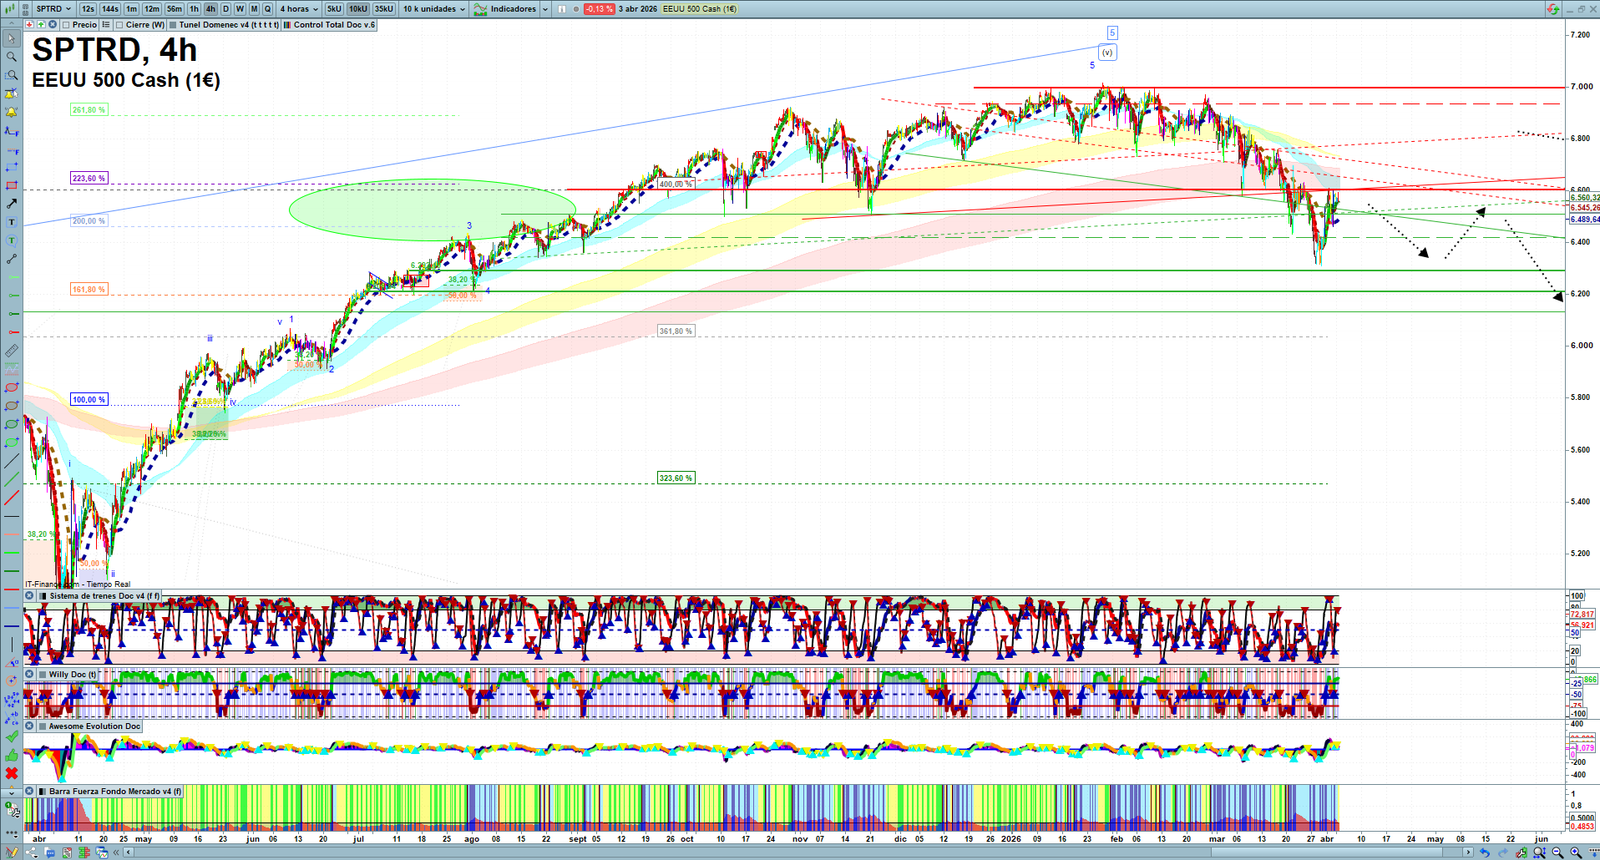This screenshot has width=1600, height=860.
Task: Toggle the Cierre (W) checkbox
Action: (x=120, y=25)
